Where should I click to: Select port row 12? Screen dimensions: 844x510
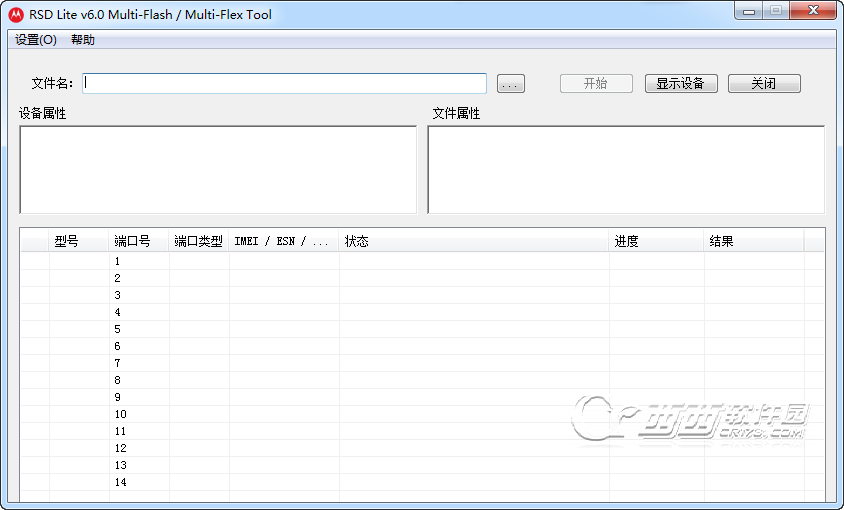tap(422, 448)
